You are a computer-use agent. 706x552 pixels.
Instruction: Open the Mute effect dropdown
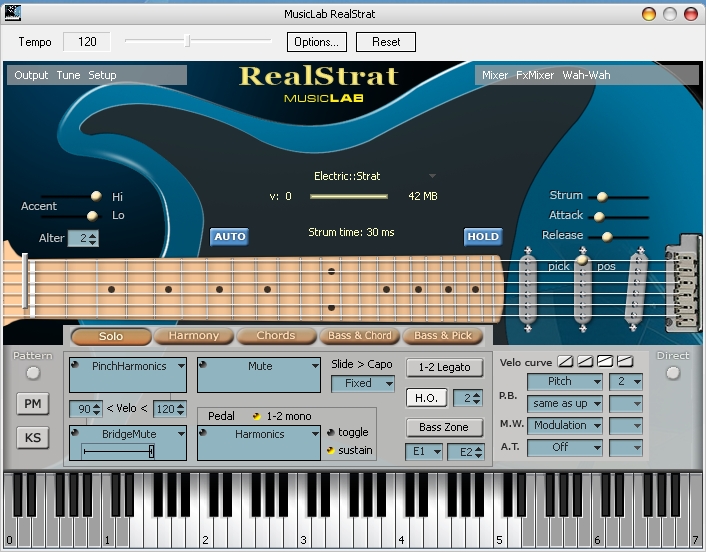315,366
